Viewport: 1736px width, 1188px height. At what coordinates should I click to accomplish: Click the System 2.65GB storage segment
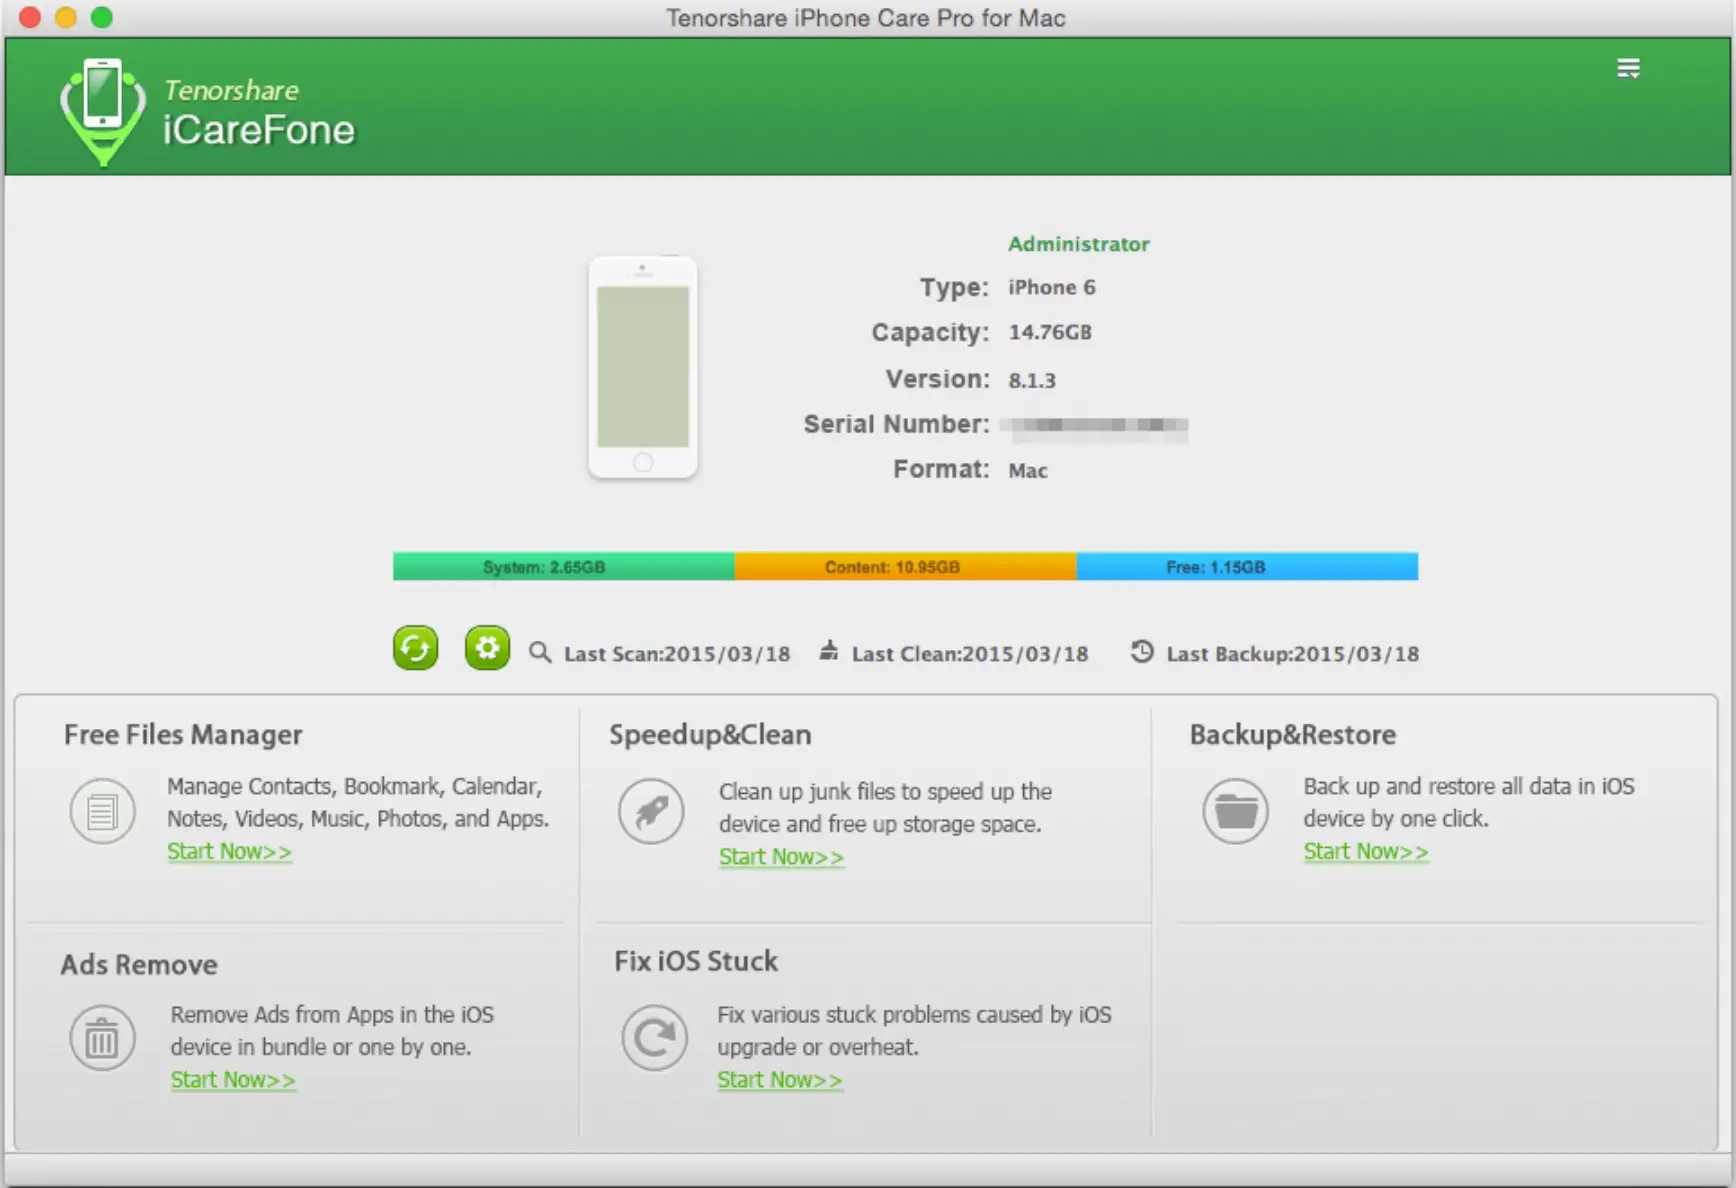(564, 566)
